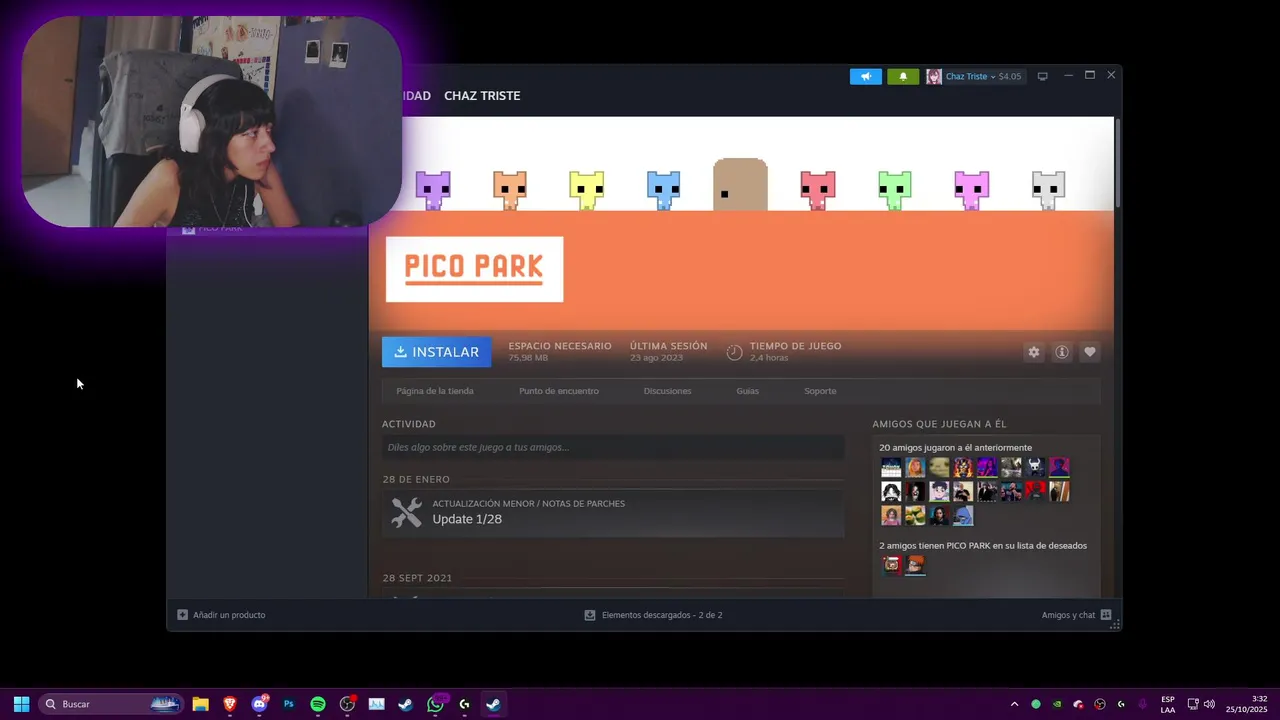Image resolution: width=1280 pixels, height=720 pixels.
Task: Open Spotify from the taskbar
Action: pos(318,704)
